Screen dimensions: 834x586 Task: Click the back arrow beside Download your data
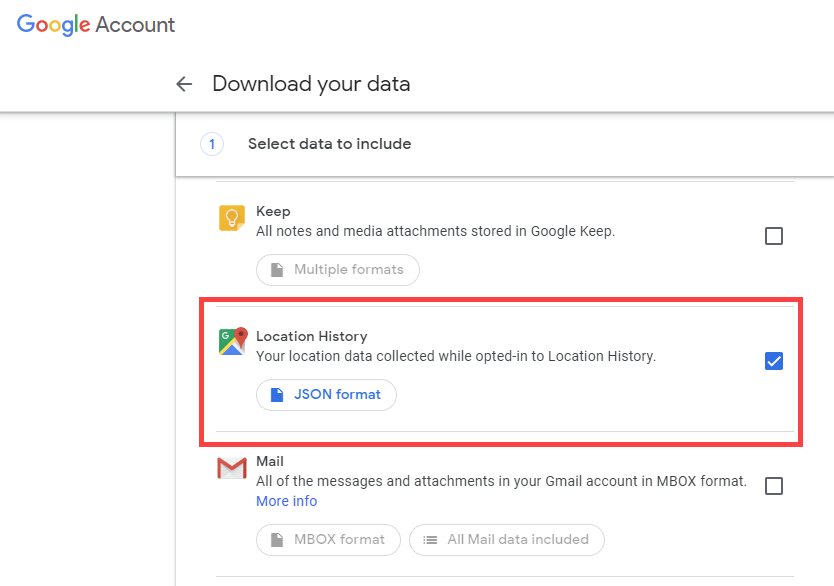[184, 84]
